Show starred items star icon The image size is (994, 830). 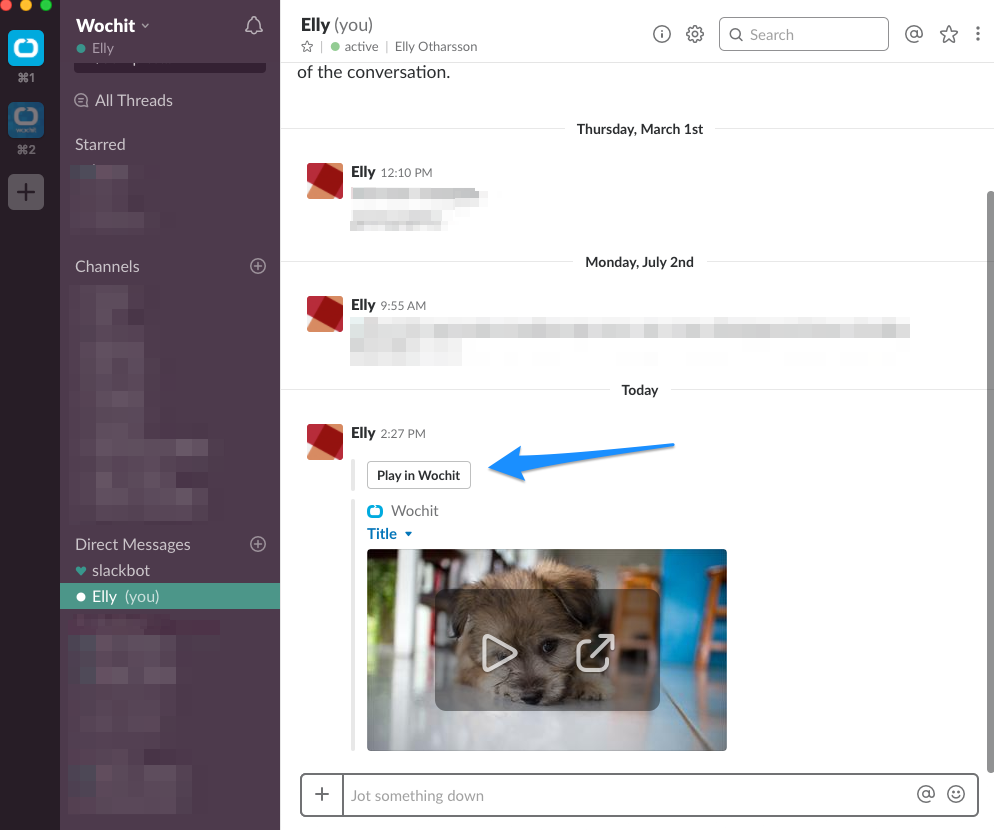[948, 34]
